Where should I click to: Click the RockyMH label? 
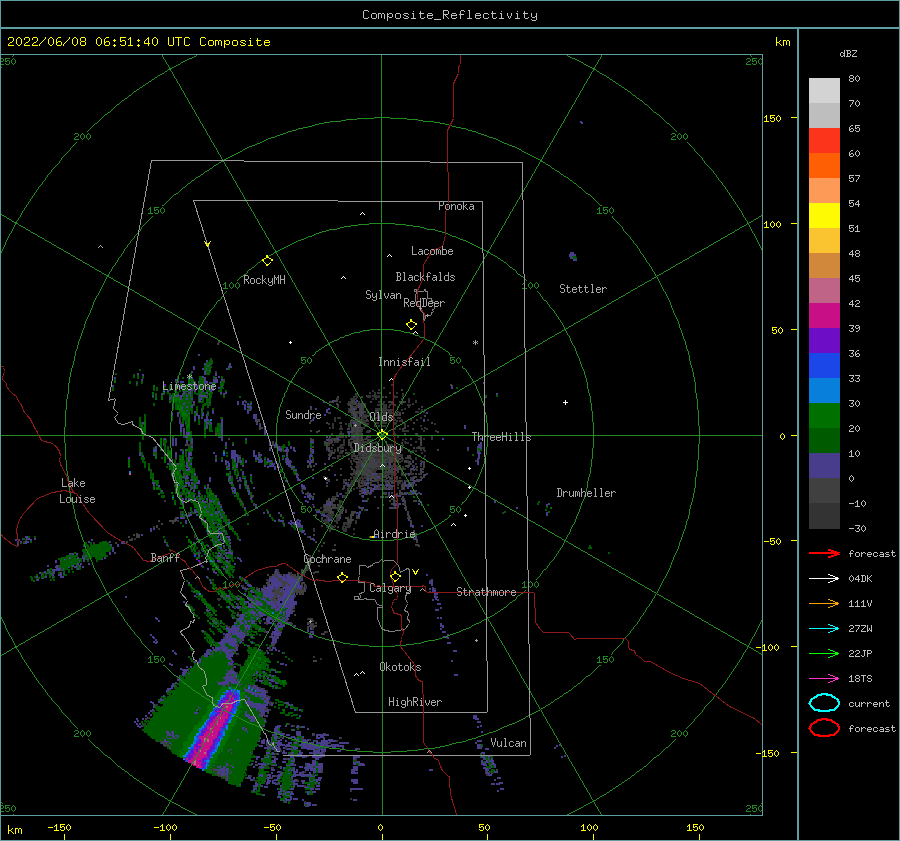(x=264, y=280)
